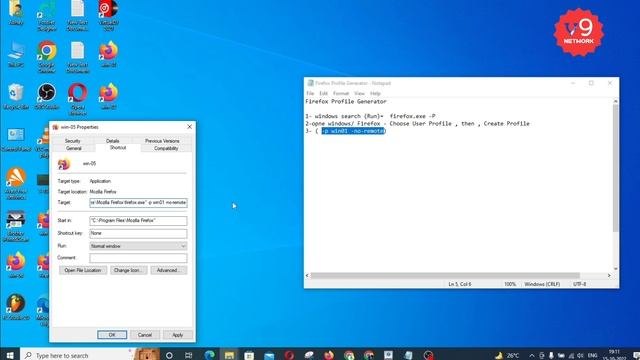This screenshot has width=640, height=360.
Task: Open the VirtualDJ desktop shortcut
Action: click(108, 16)
